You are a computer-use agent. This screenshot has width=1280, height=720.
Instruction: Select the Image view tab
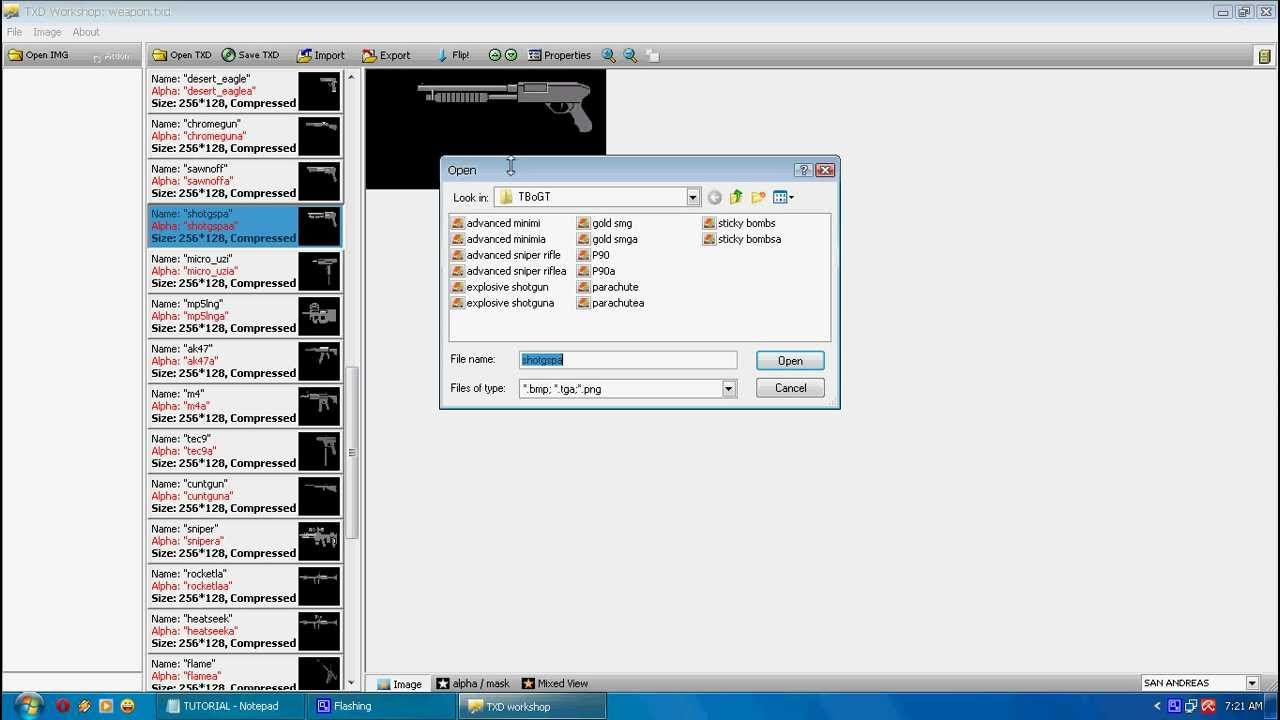coord(399,684)
